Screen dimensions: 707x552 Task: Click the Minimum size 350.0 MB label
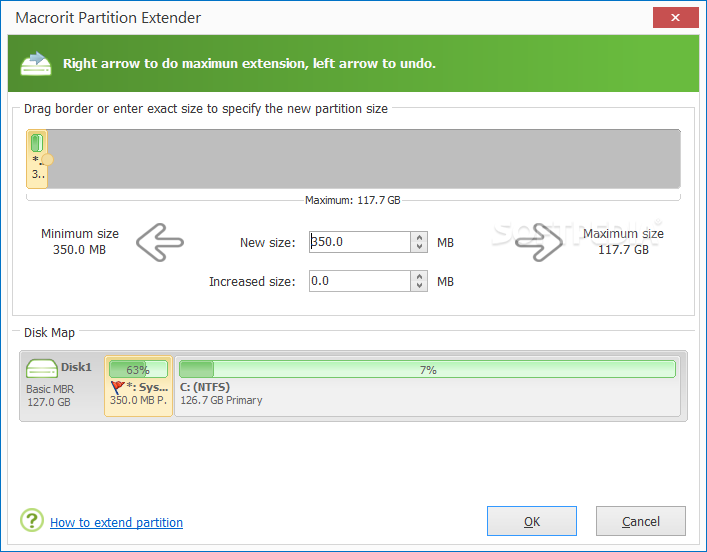pos(80,242)
